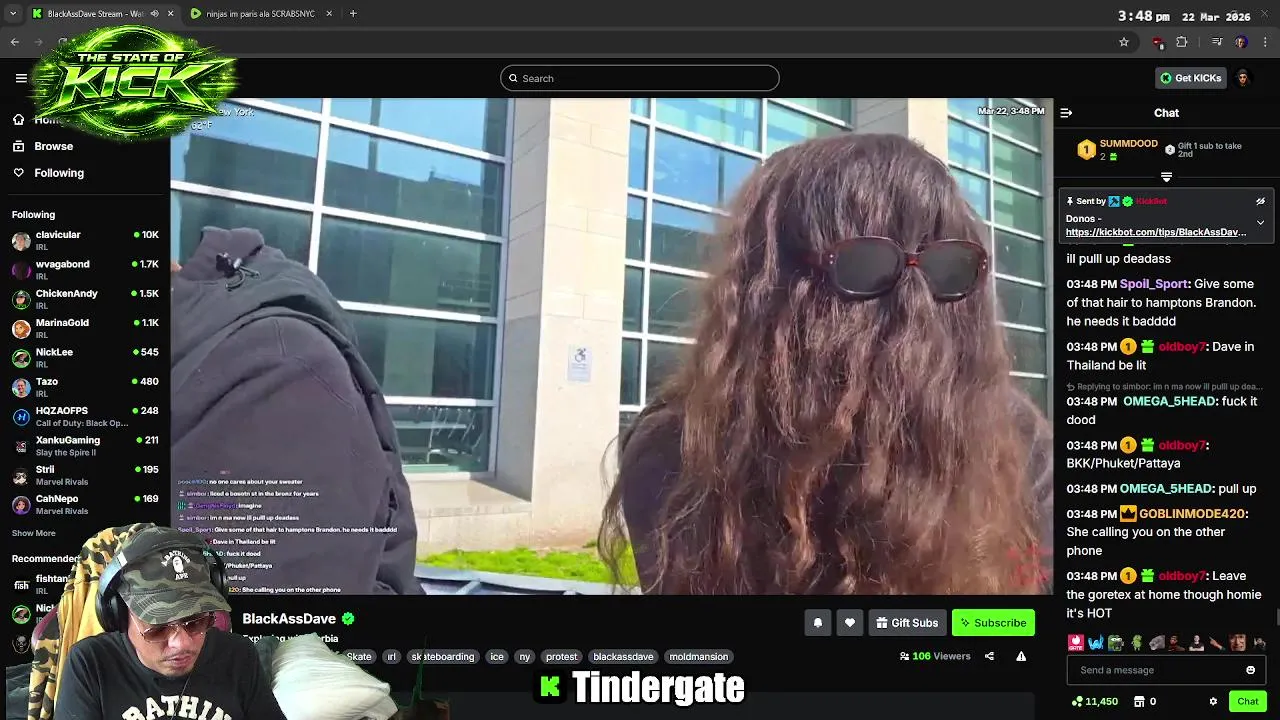Collapse the chat panel arrow icon
The height and width of the screenshot is (720, 1280).
pos(1066,113)
